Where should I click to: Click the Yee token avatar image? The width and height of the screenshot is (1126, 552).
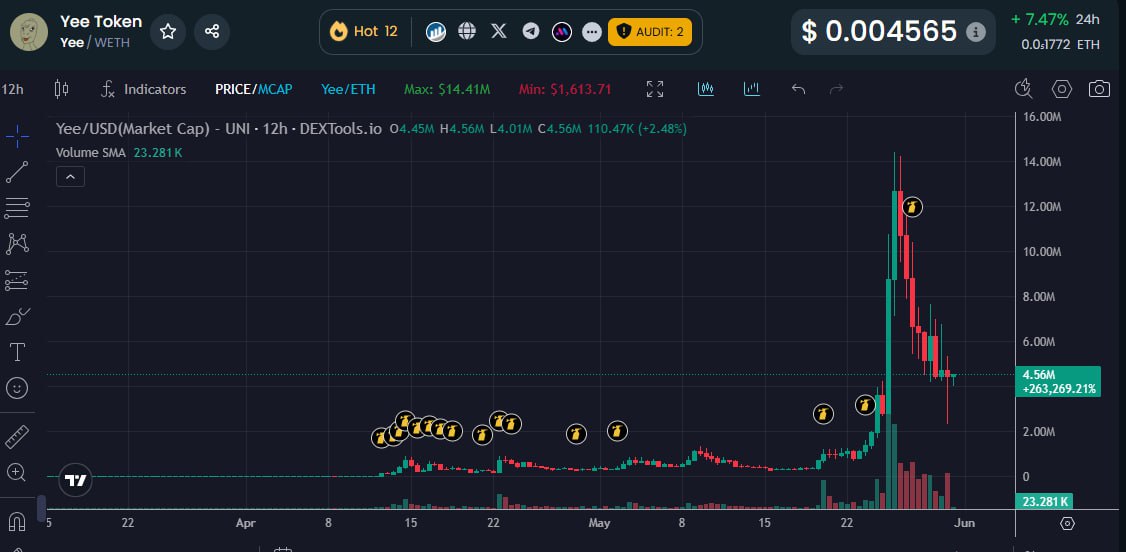(29, 32)
